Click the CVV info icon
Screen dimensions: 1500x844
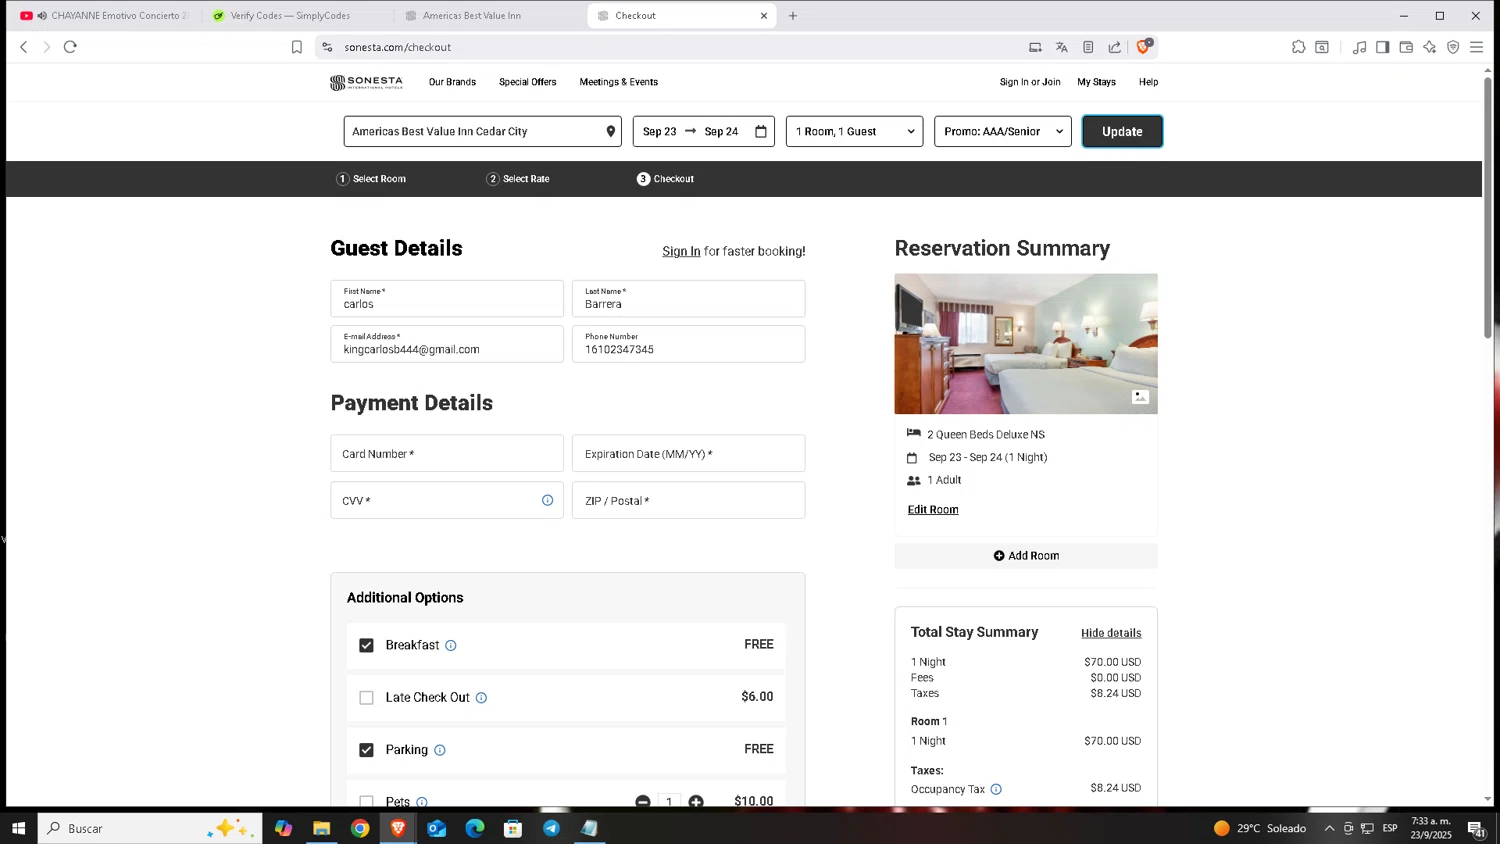(547, 500)
